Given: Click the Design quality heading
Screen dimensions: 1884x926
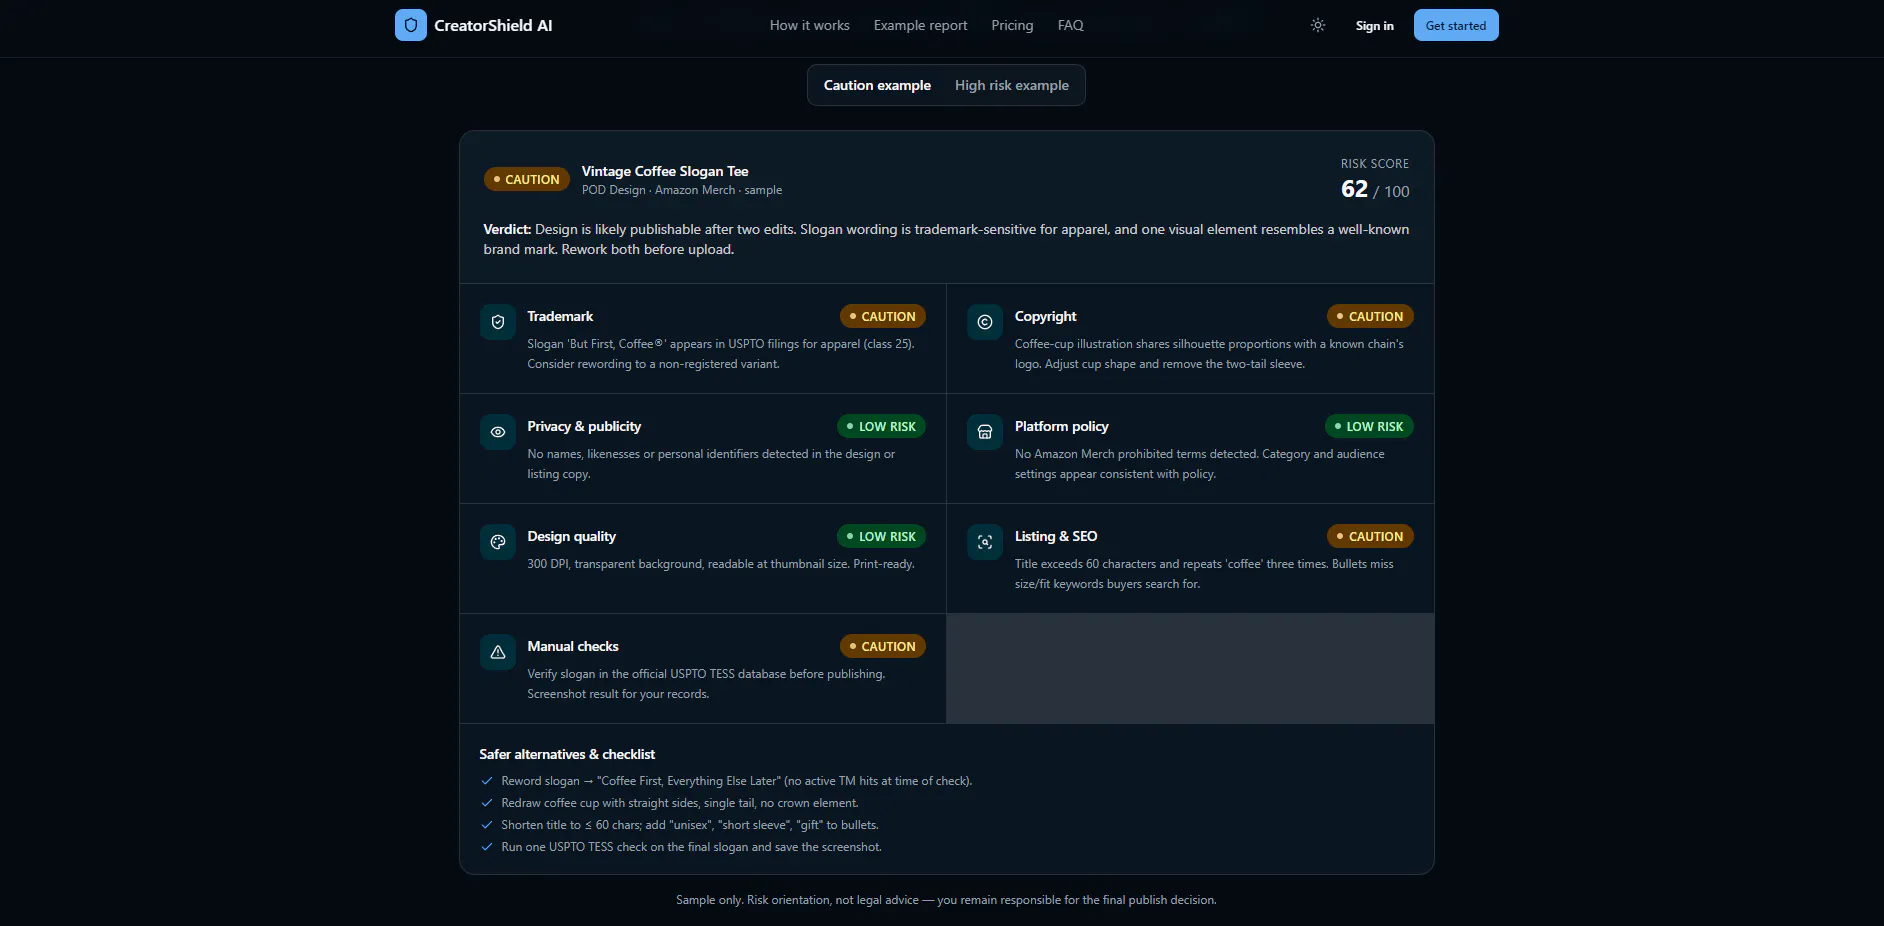Looking at the screenshot, I should pos(571,536).
